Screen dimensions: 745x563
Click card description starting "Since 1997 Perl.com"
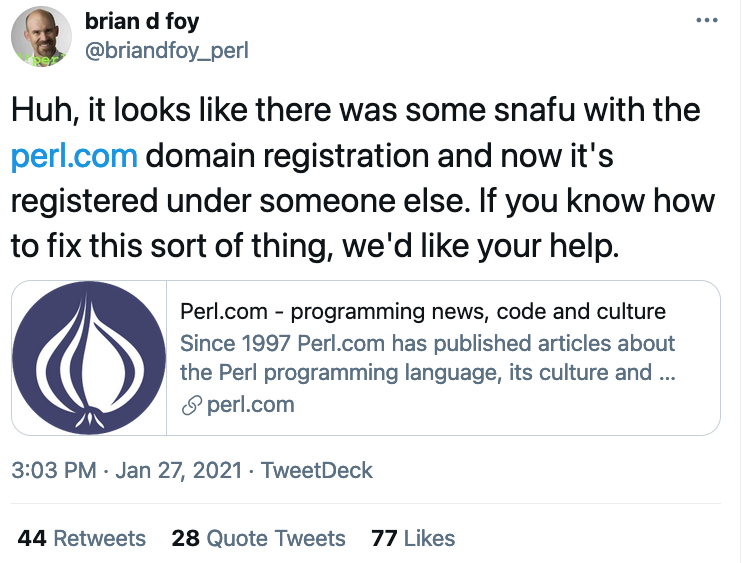[428, 343]
